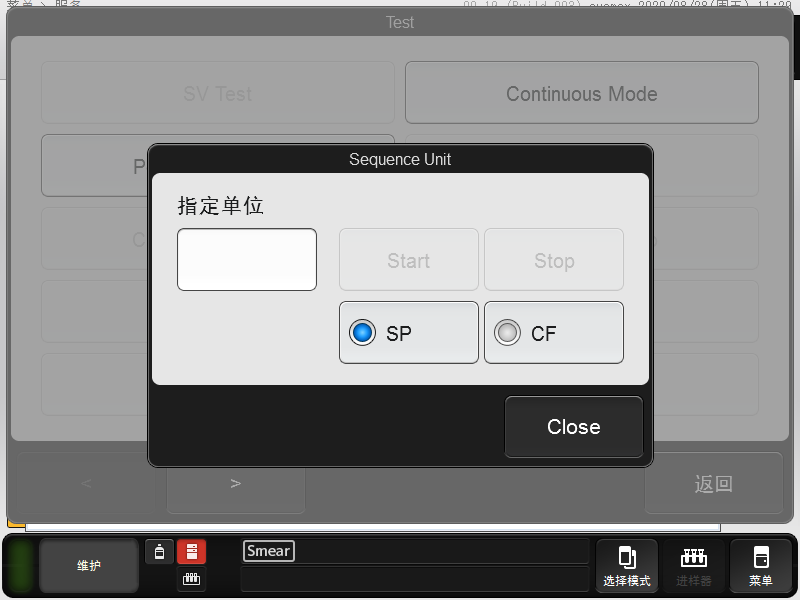Viewport: 800px width, 600px height.
Task: Click the reagent bottle icon
Action: (x=159, y=552)
